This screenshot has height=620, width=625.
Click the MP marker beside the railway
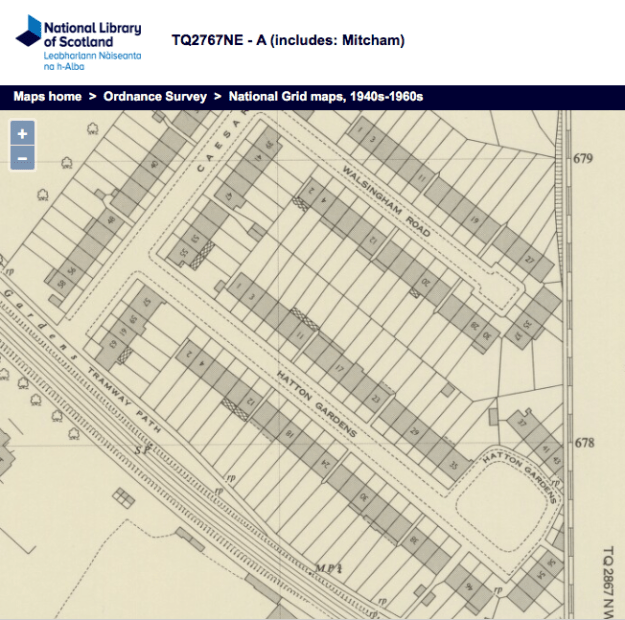329,567
